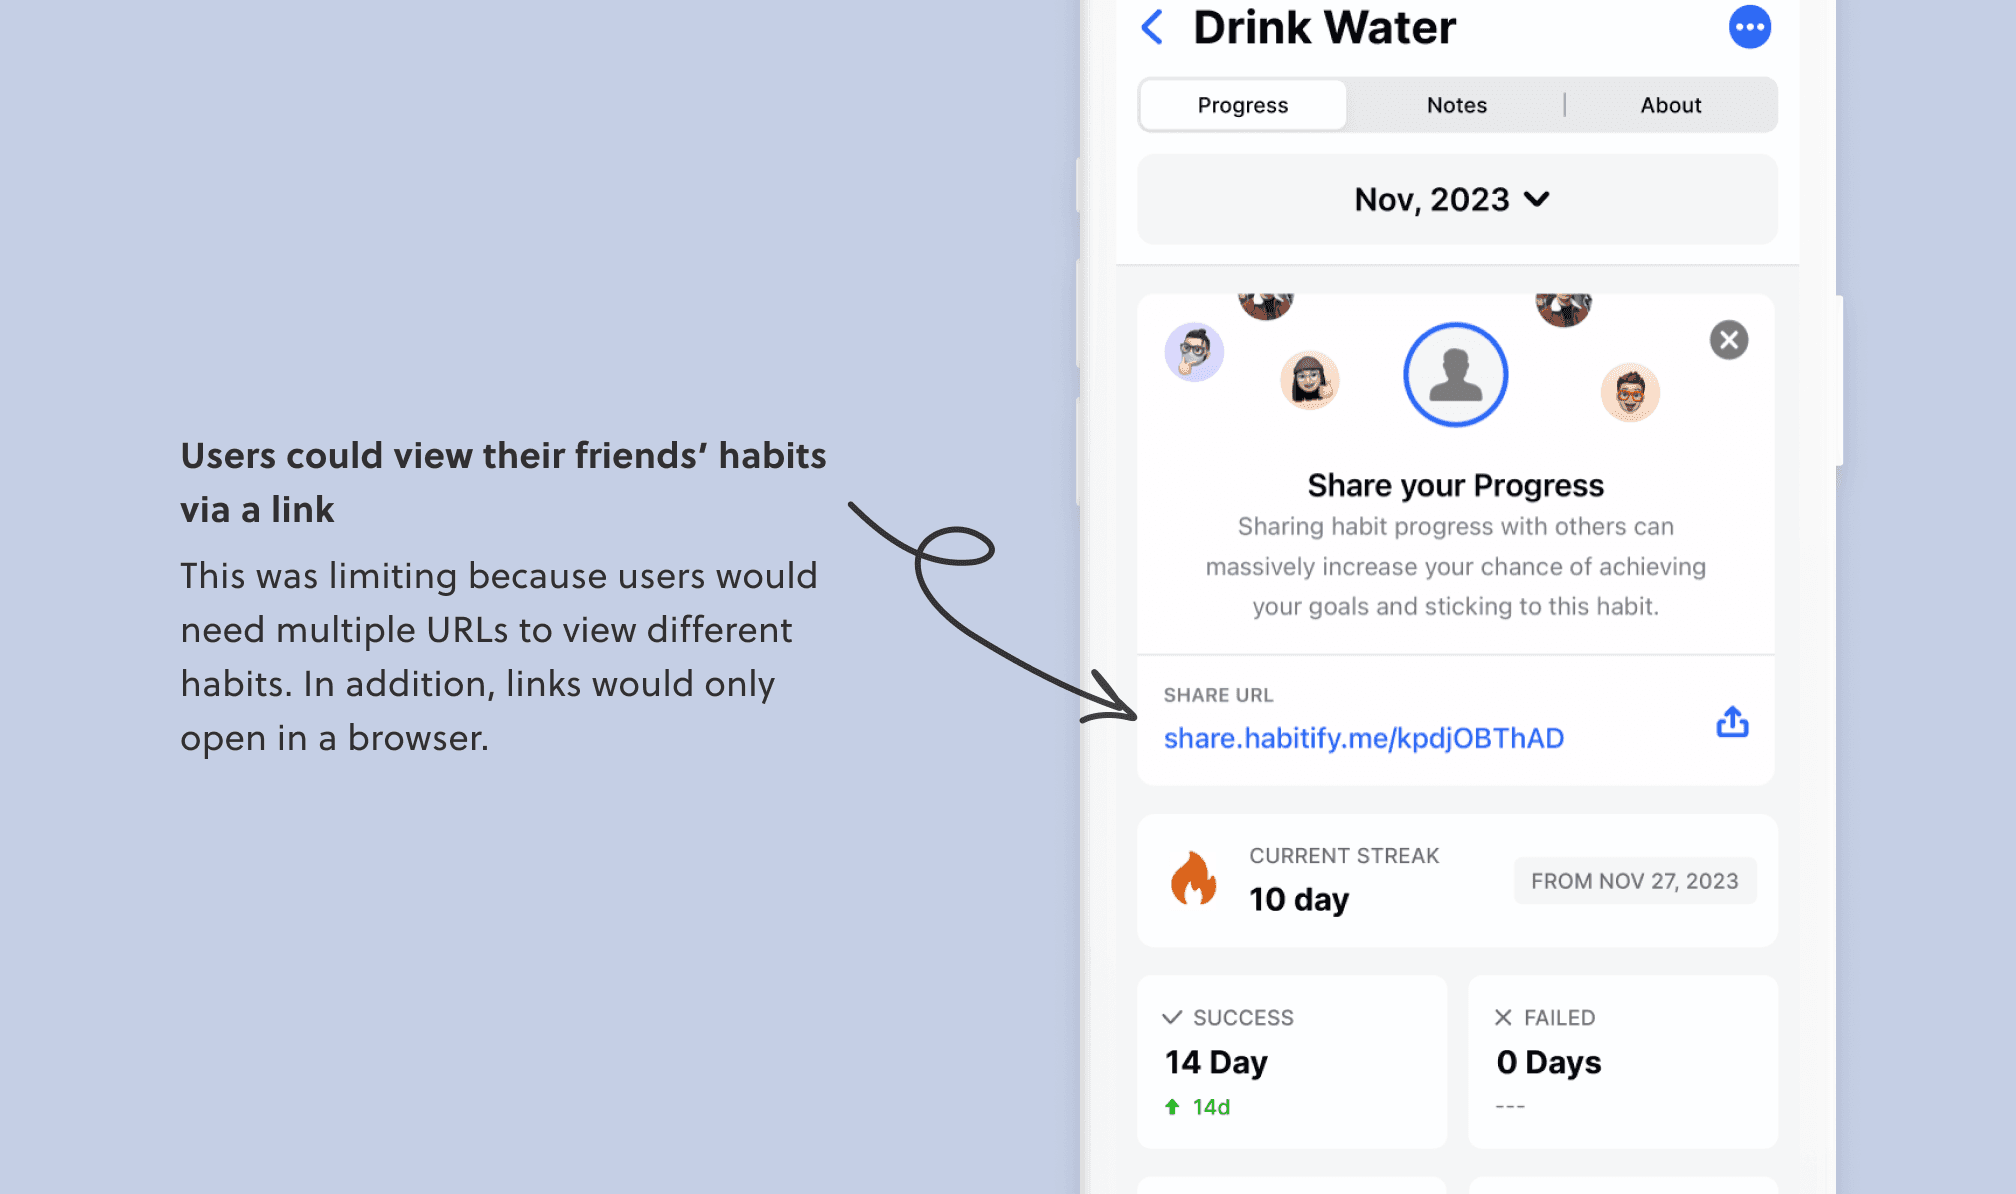Select the central blue profile avatar
Image resolution: width=2016 pixels, height=1194 pixels.
point(1455,375)
